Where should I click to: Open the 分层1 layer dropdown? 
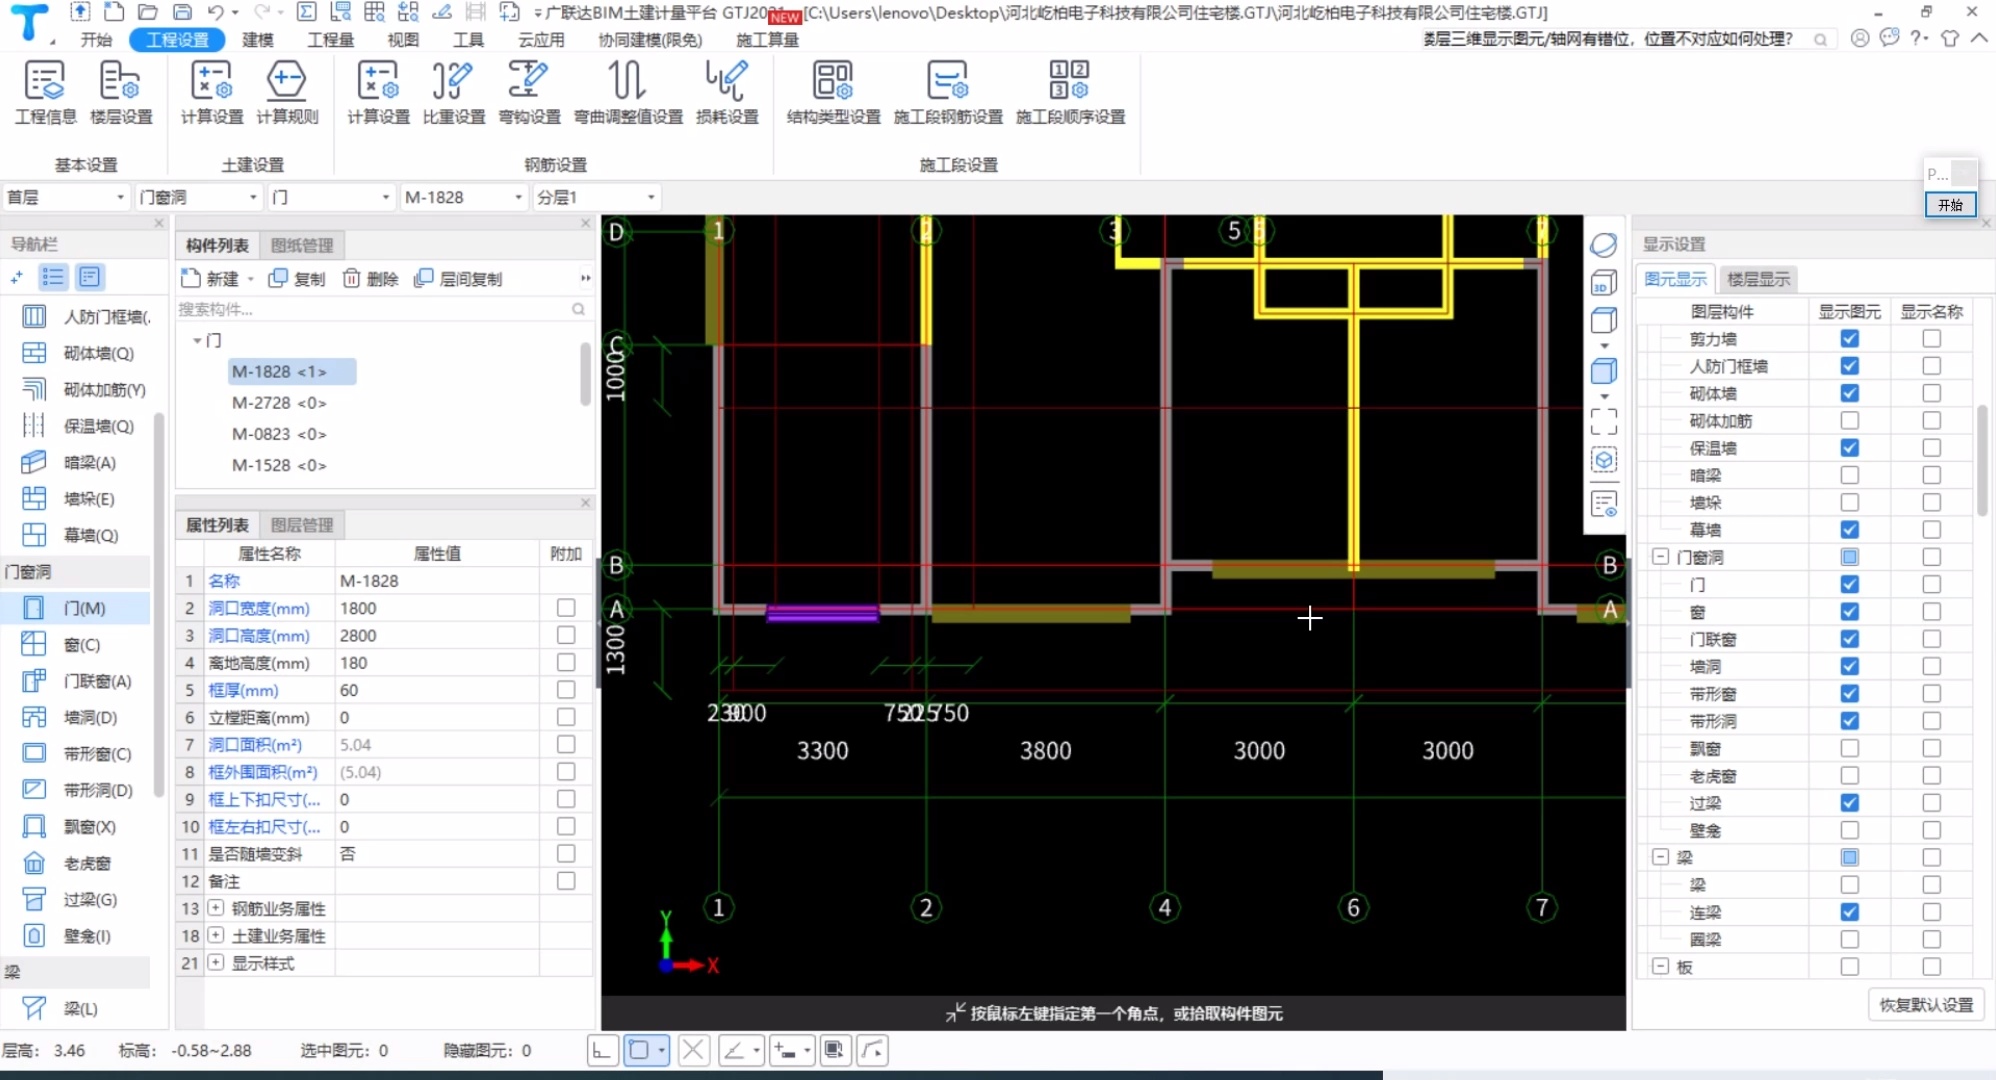596,197
